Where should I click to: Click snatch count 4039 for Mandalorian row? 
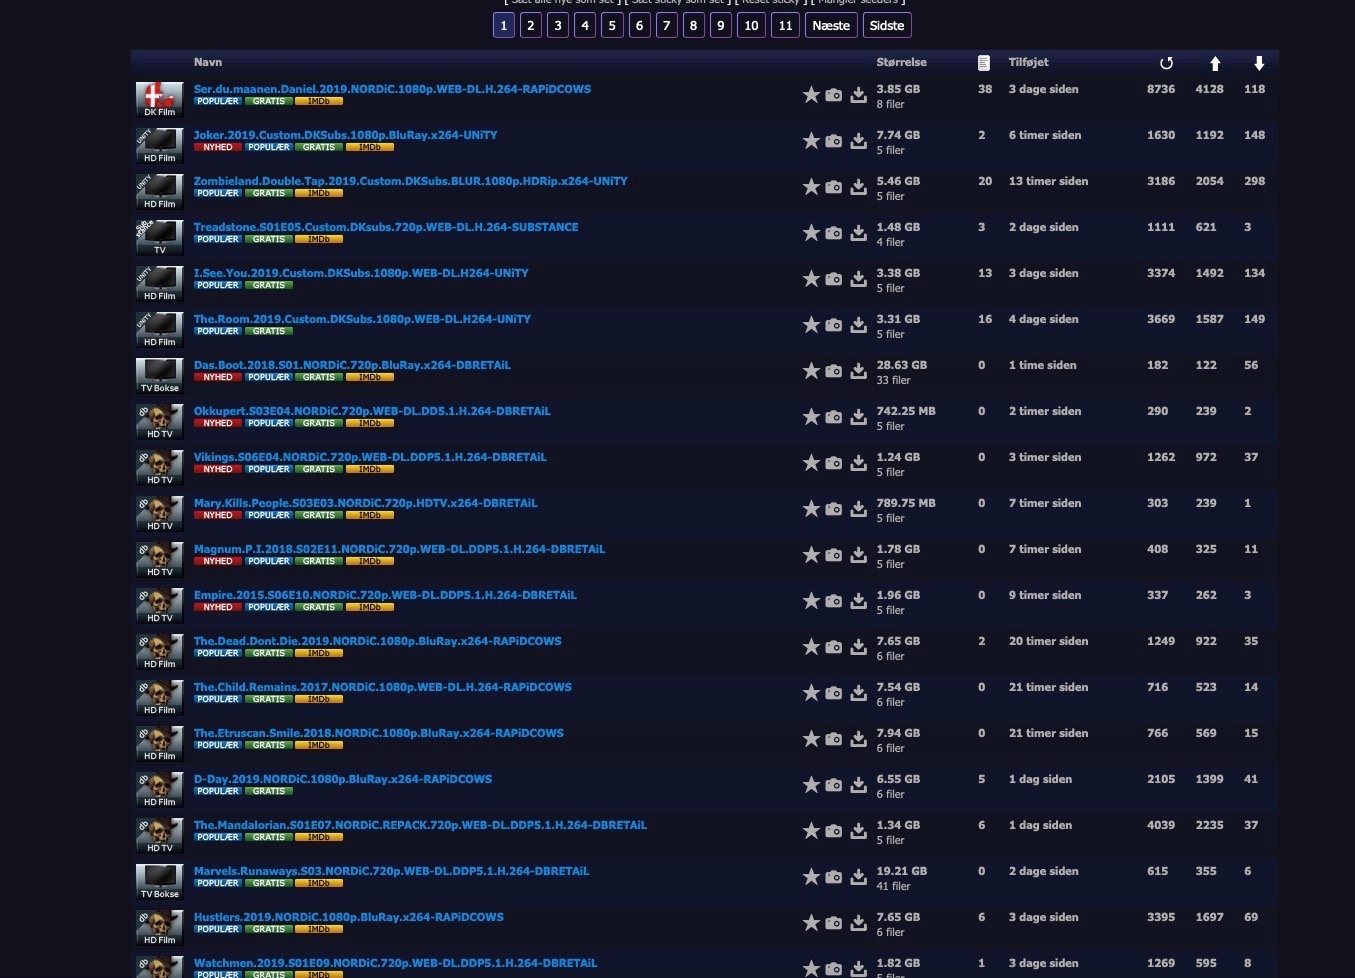tap(1161, 825)
